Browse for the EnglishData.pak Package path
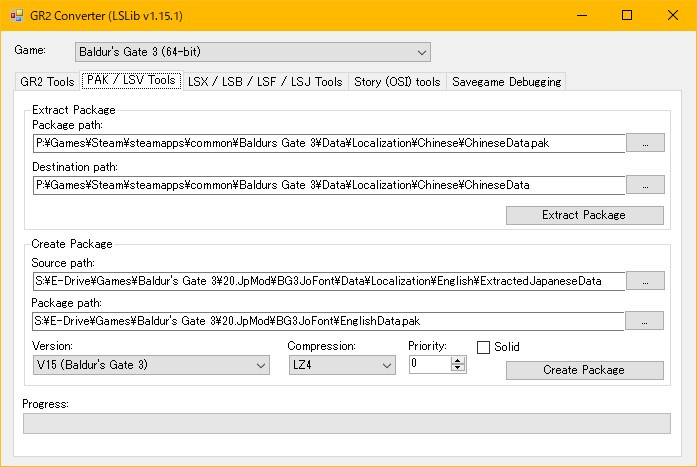The width and height of the screenshot is (697, 467). 644,320
